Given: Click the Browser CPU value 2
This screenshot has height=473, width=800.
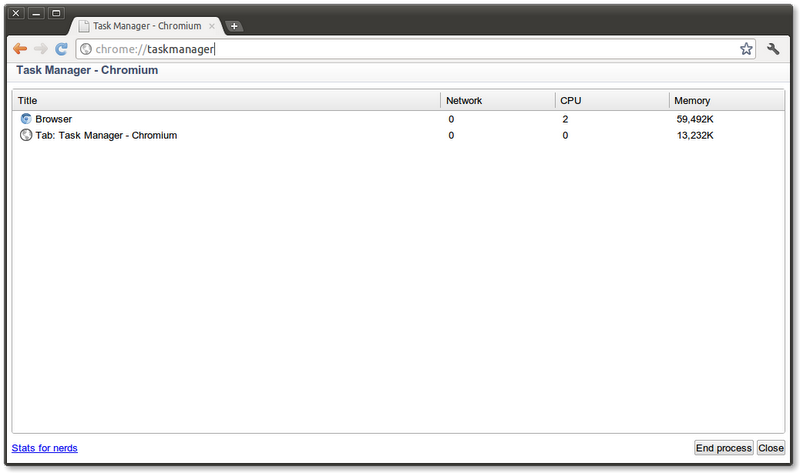Looking at the screenshot, I should 565,119.
